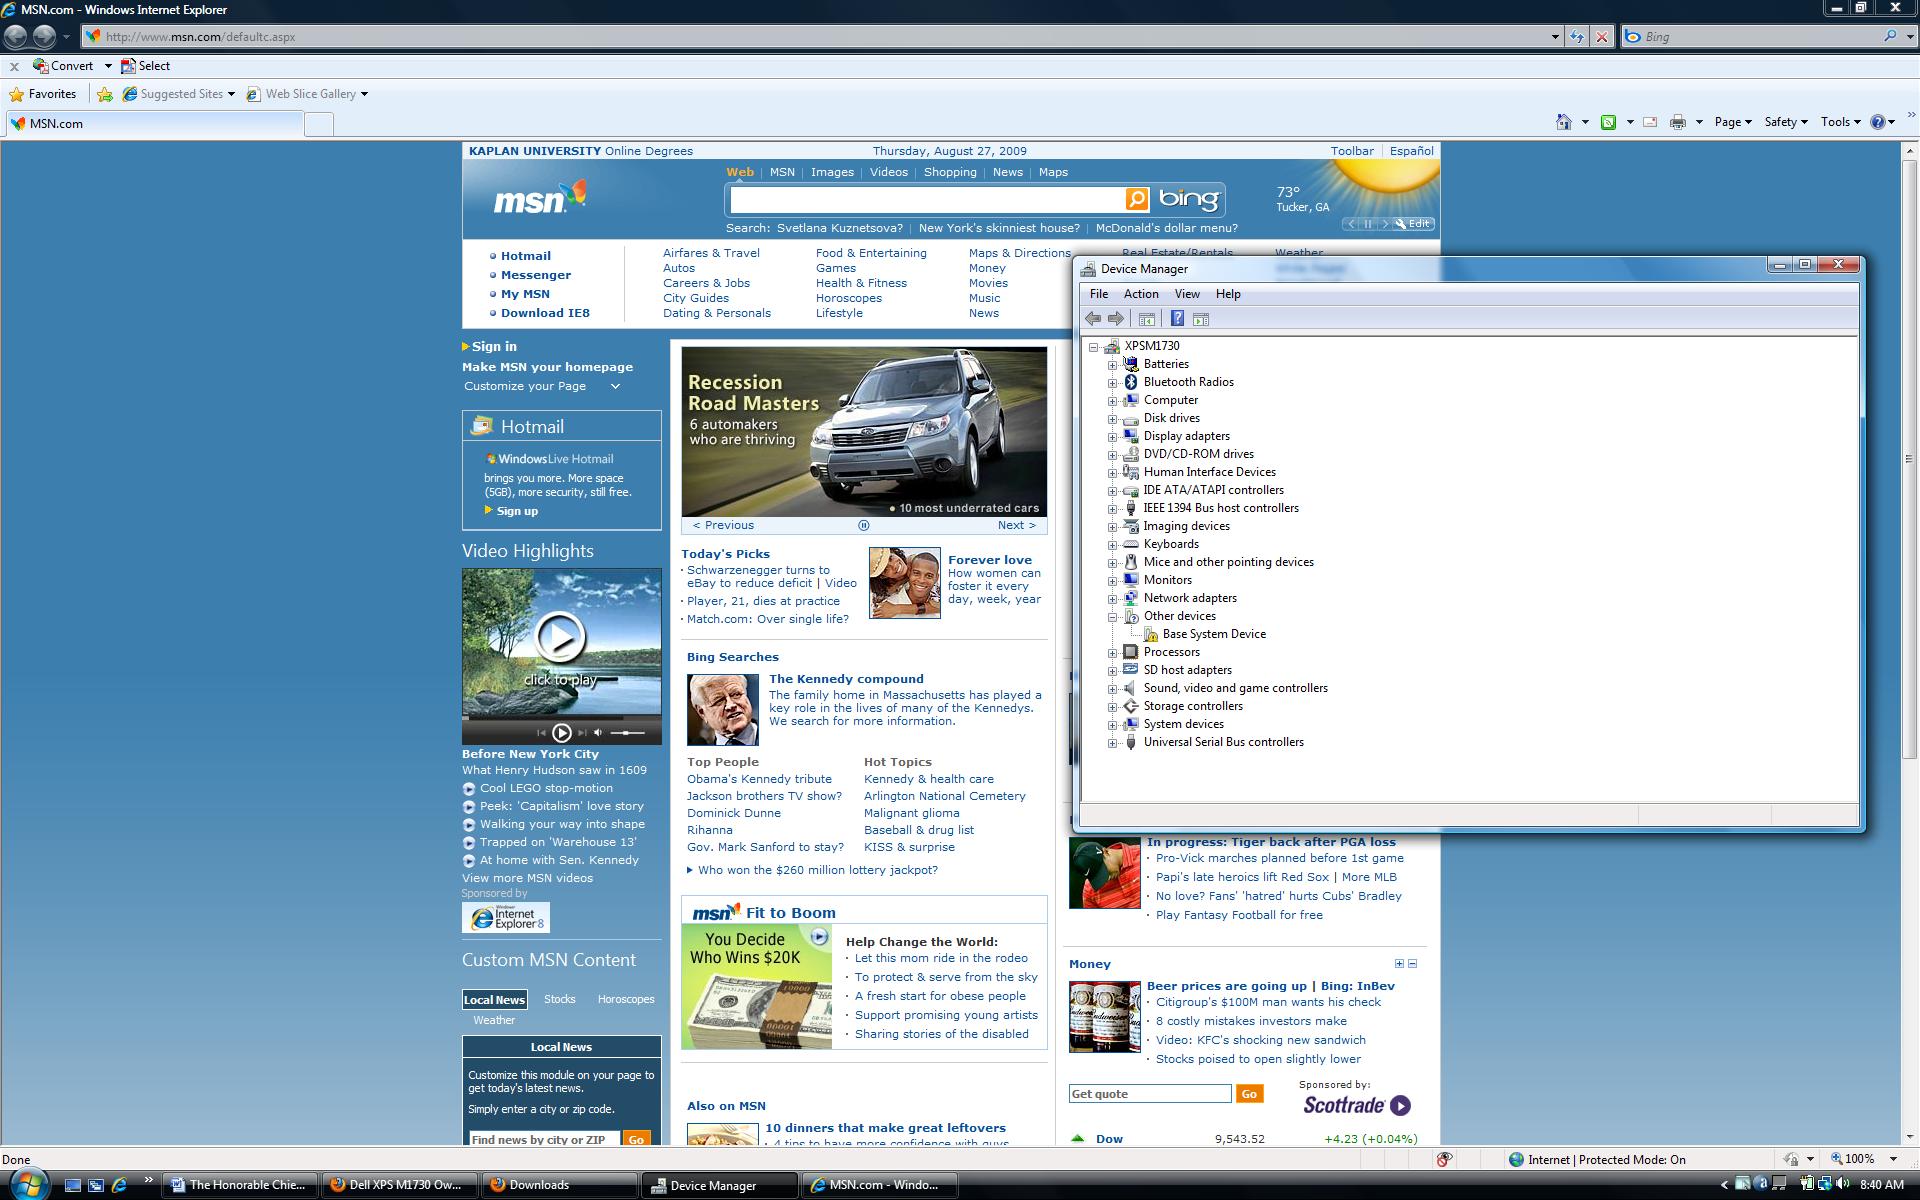Screen dimensions: 1920x1200
Task: Click the Windows Start orb
Action: point(27,1184)
